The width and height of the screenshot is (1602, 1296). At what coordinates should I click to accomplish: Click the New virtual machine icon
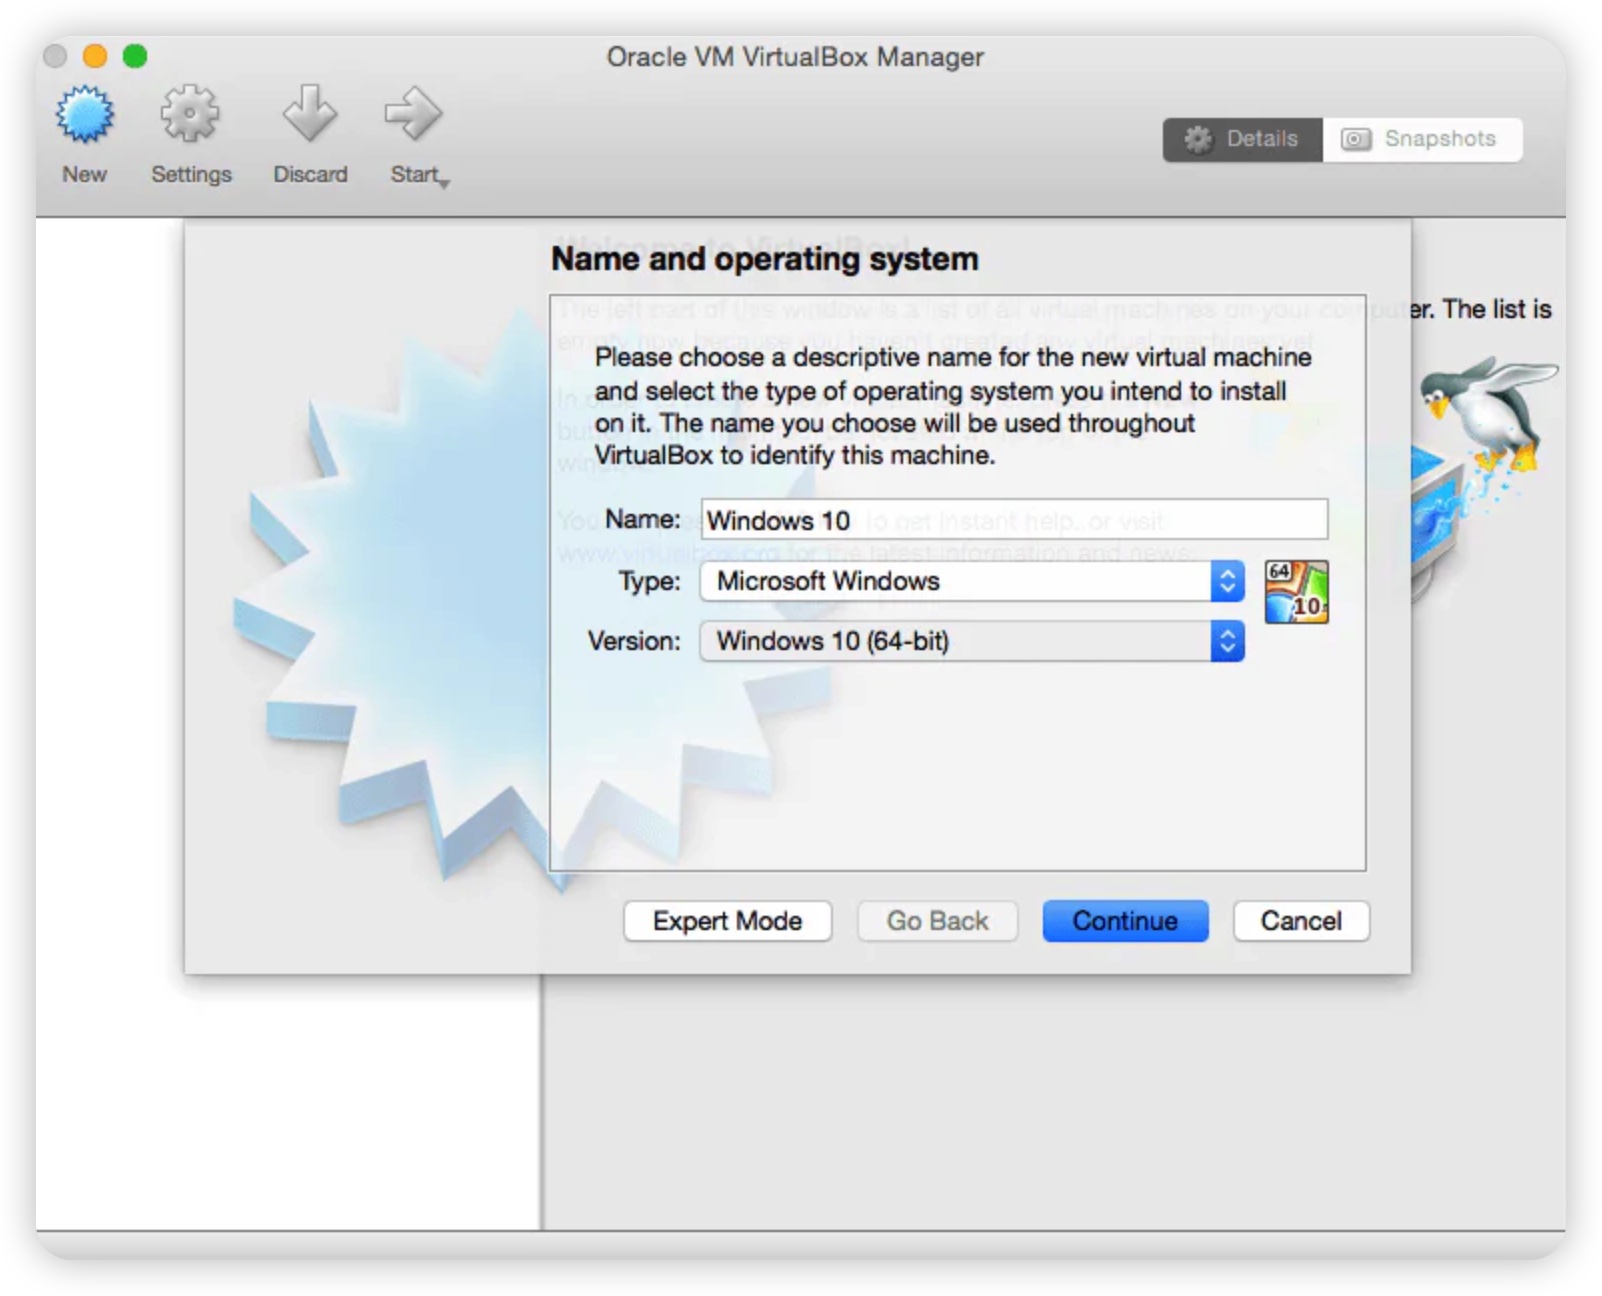(85, 114)
